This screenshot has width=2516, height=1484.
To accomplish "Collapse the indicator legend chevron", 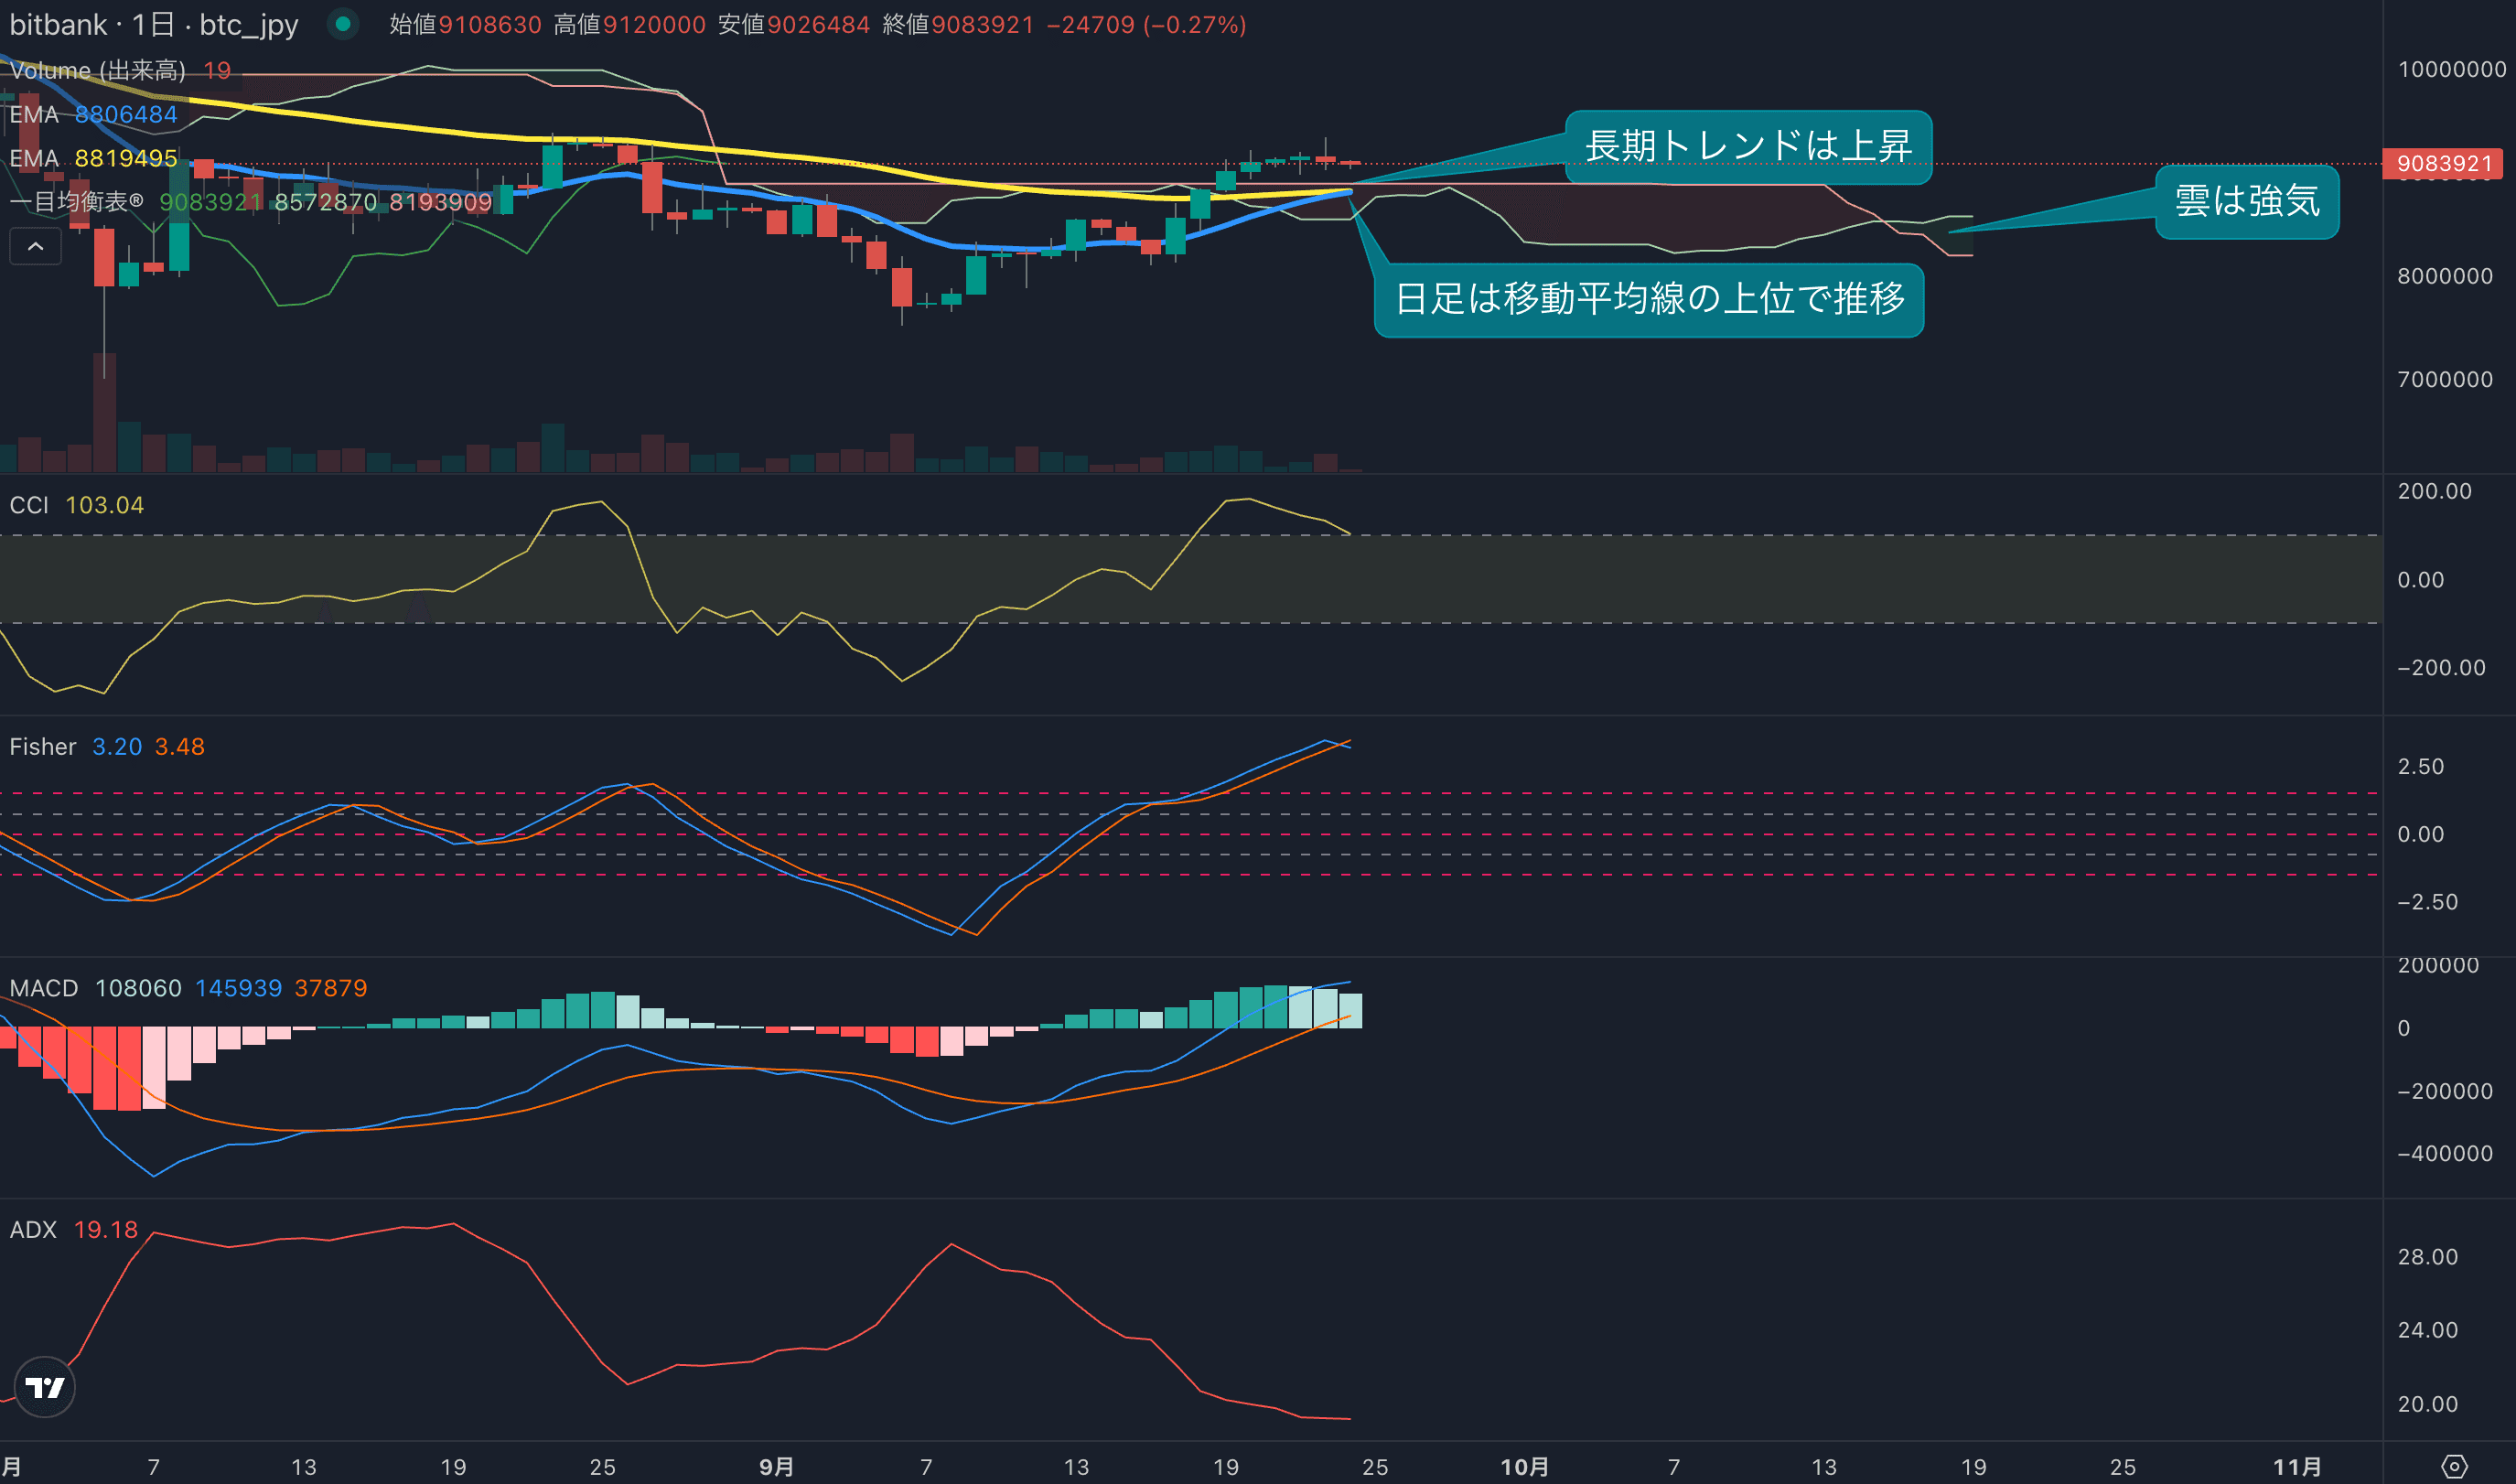I will [35, 246].
